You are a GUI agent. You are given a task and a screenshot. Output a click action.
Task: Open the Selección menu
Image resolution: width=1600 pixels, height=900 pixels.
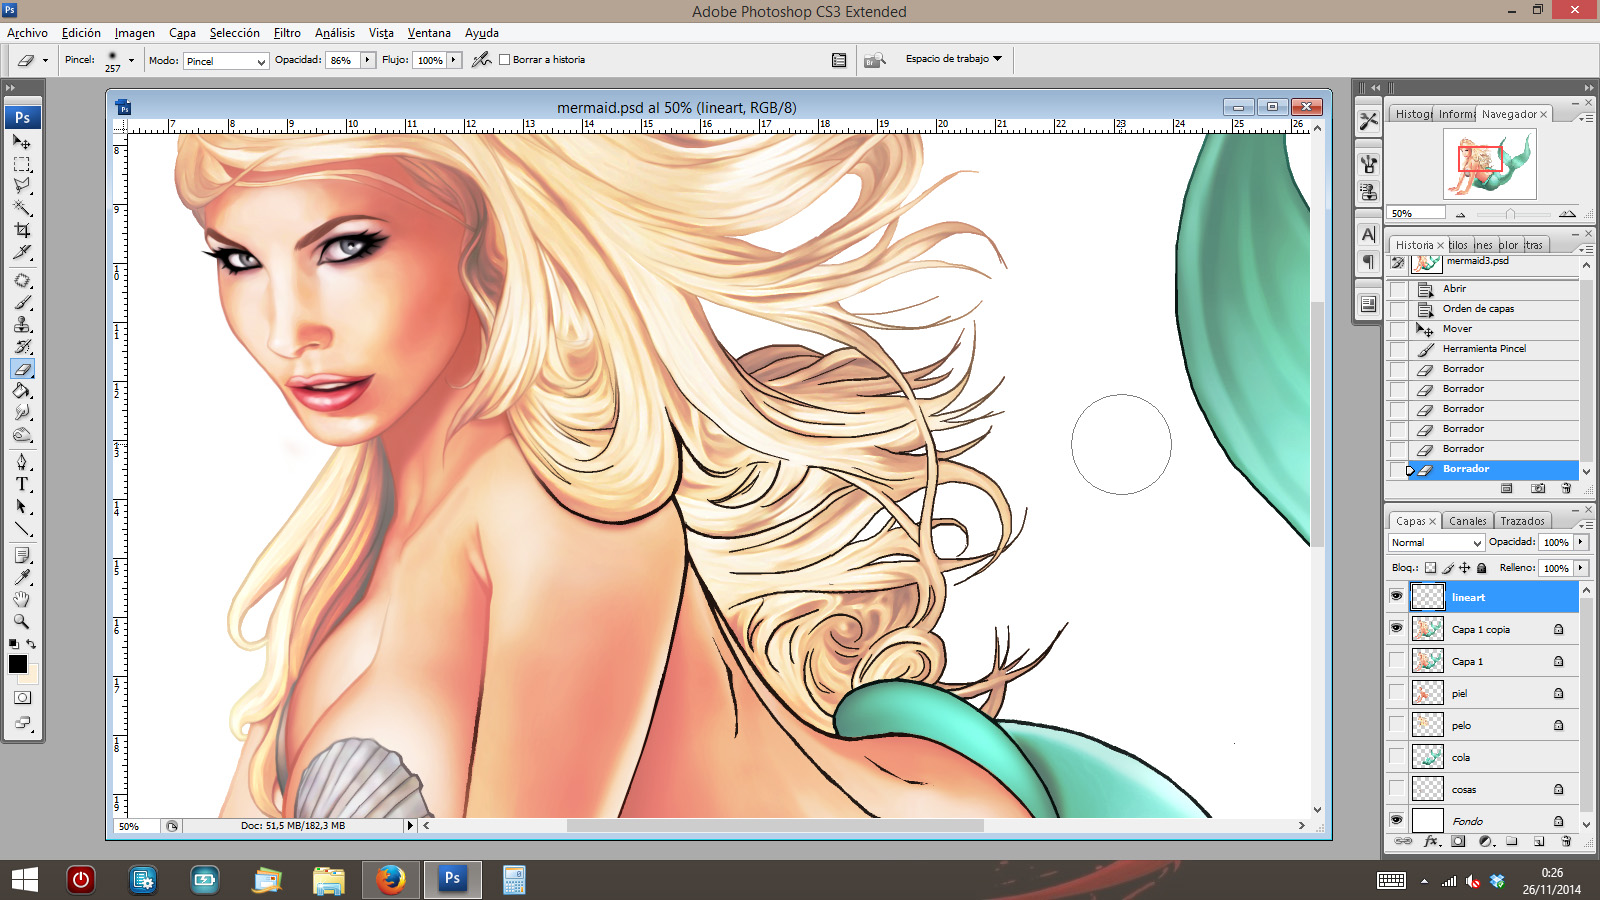coord(234,33)
